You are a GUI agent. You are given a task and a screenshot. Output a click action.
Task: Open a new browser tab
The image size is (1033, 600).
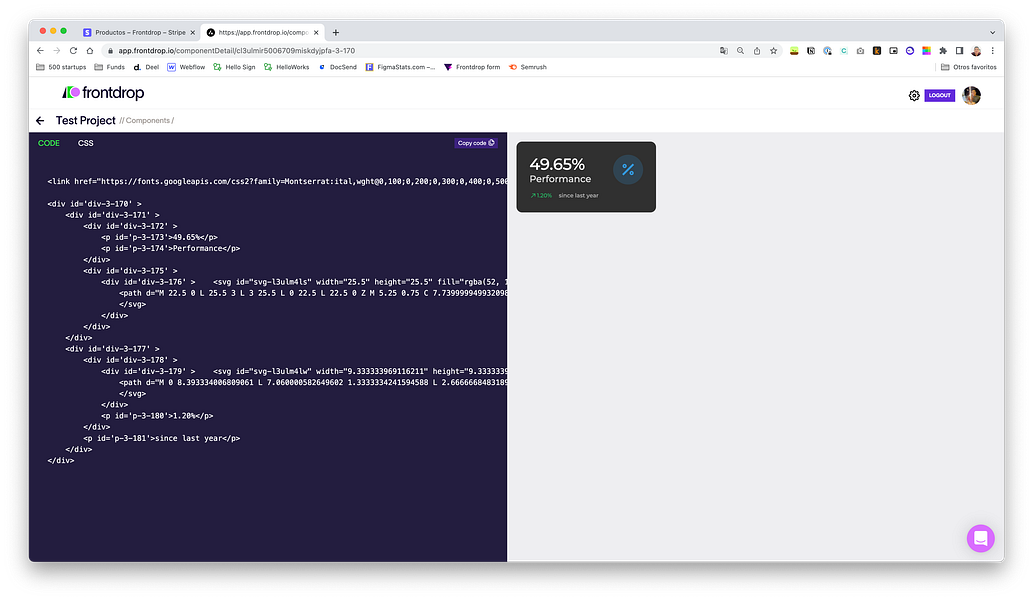point(336,32)
